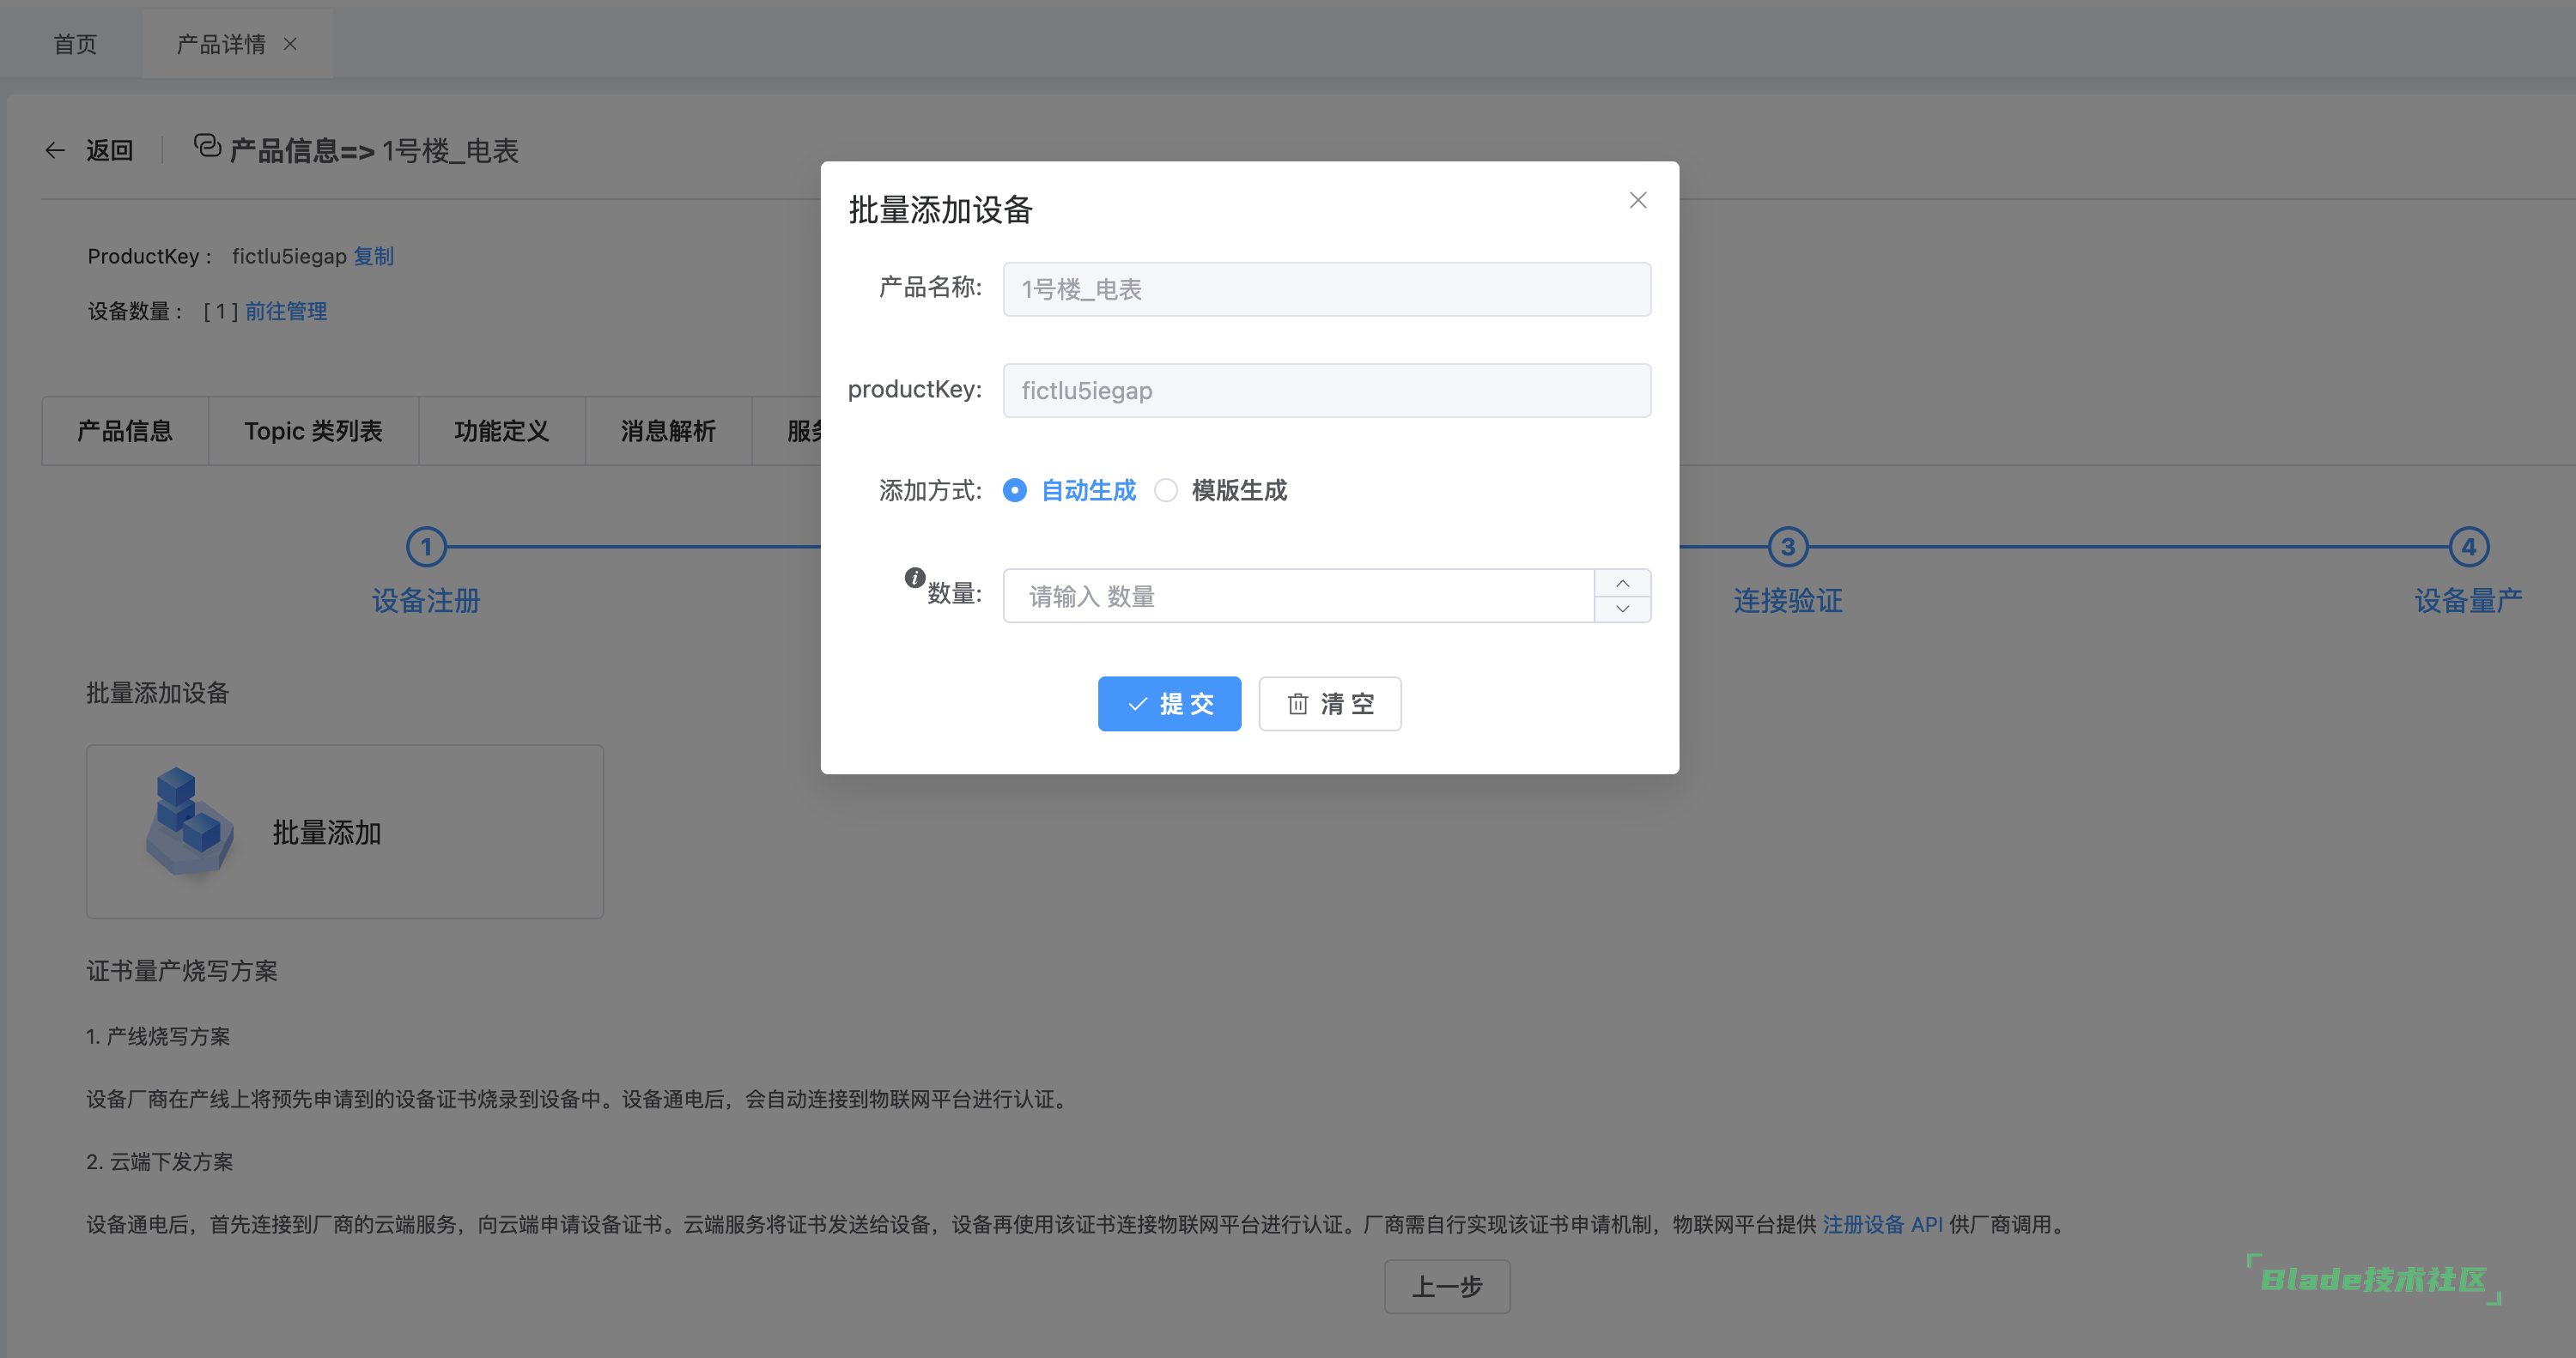Click step 4 circle 设备量产
The height and width of the screenshot is (1358, 2576).
[2468, 547]
